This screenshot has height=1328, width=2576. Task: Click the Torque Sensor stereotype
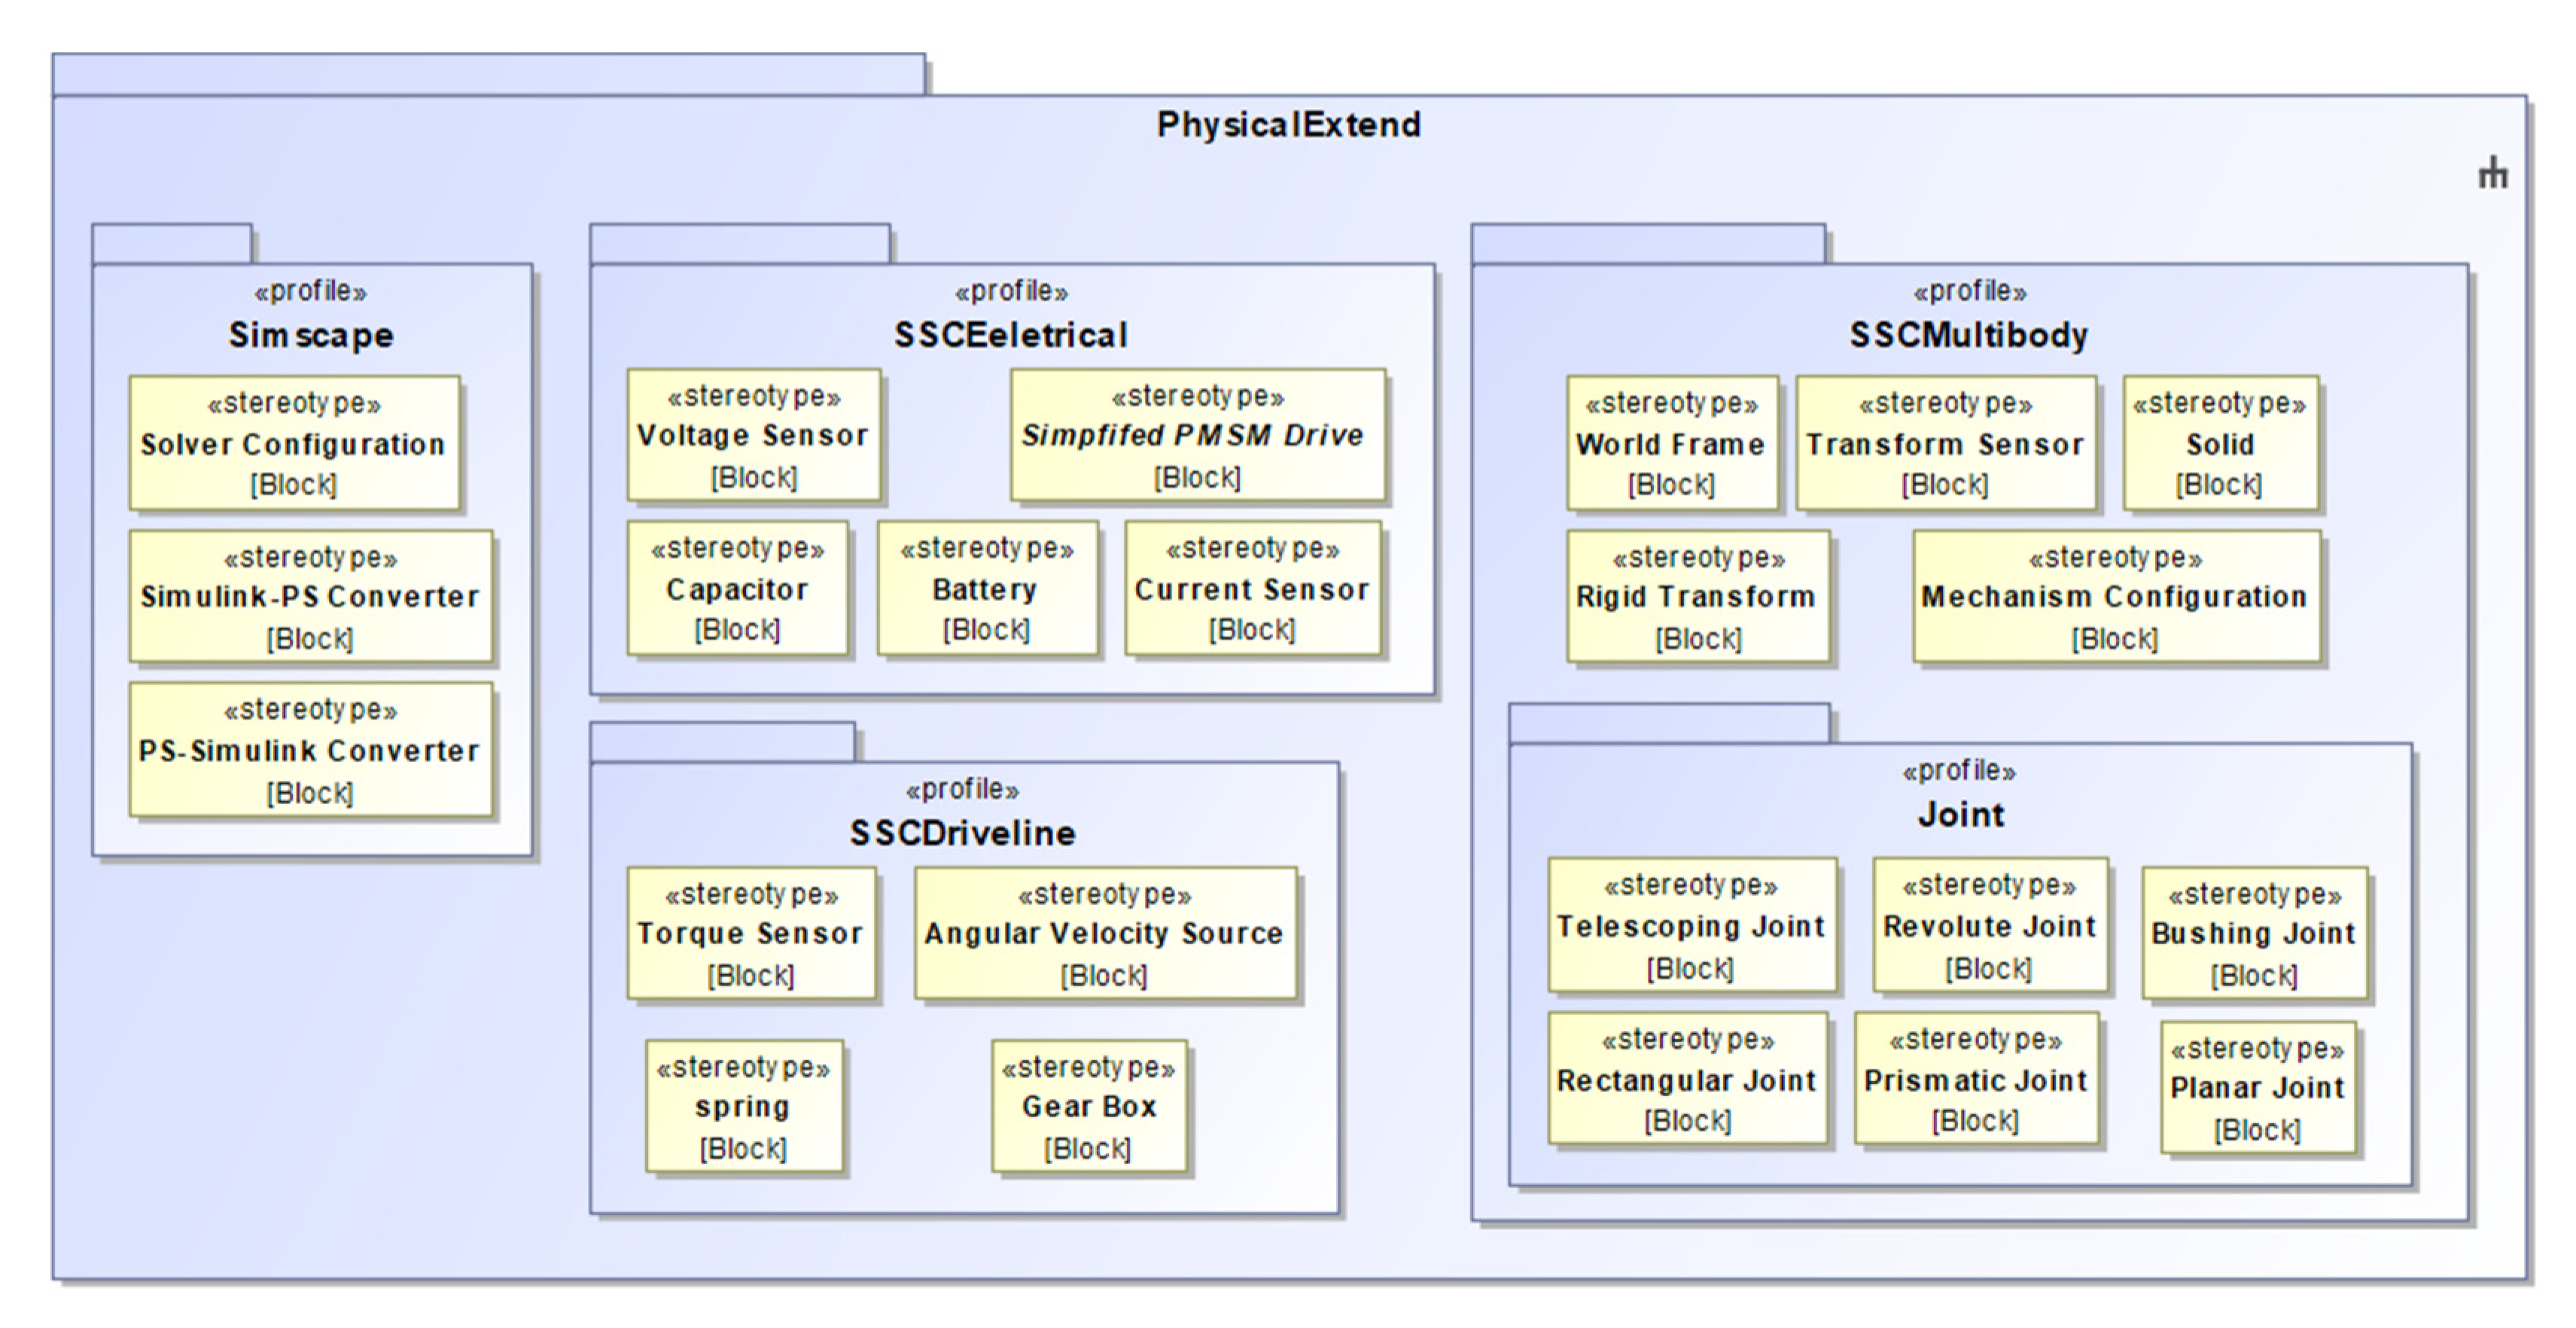coord(751,933)
